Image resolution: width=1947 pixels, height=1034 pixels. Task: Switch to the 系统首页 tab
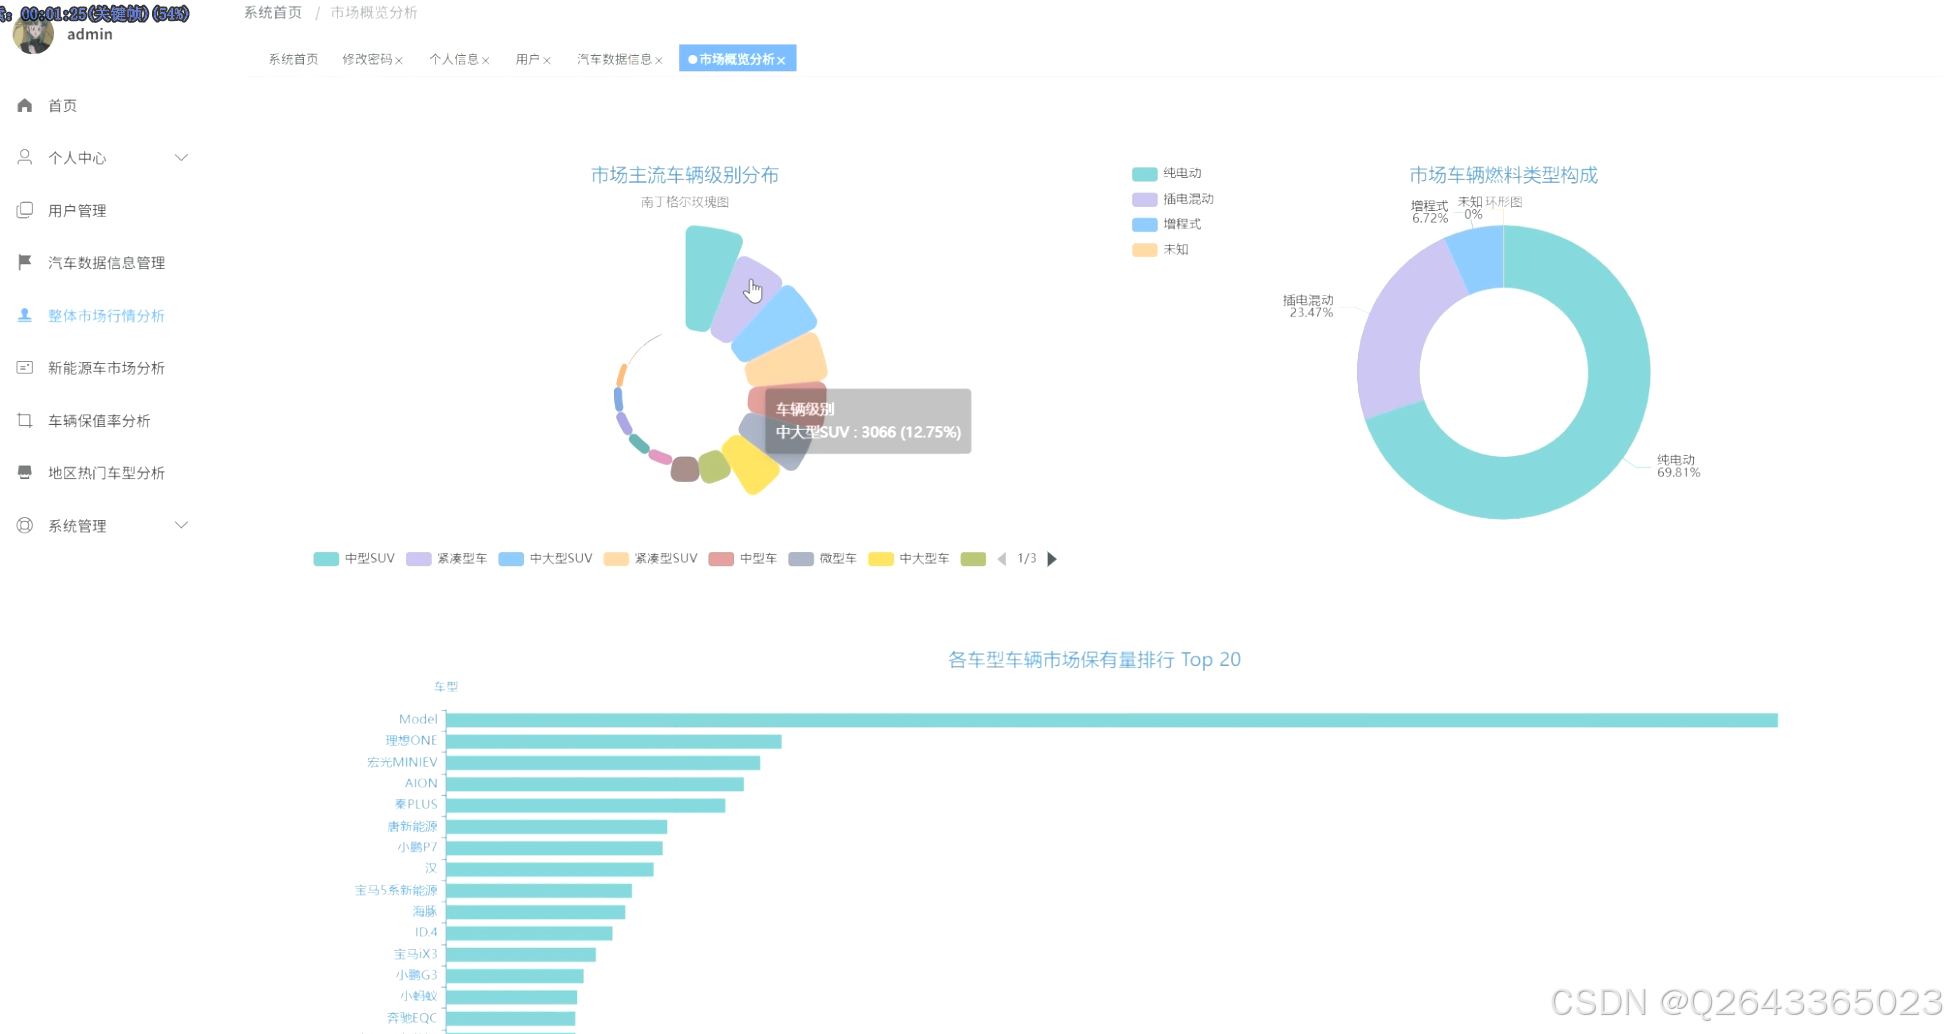click(x=293, y=59)
